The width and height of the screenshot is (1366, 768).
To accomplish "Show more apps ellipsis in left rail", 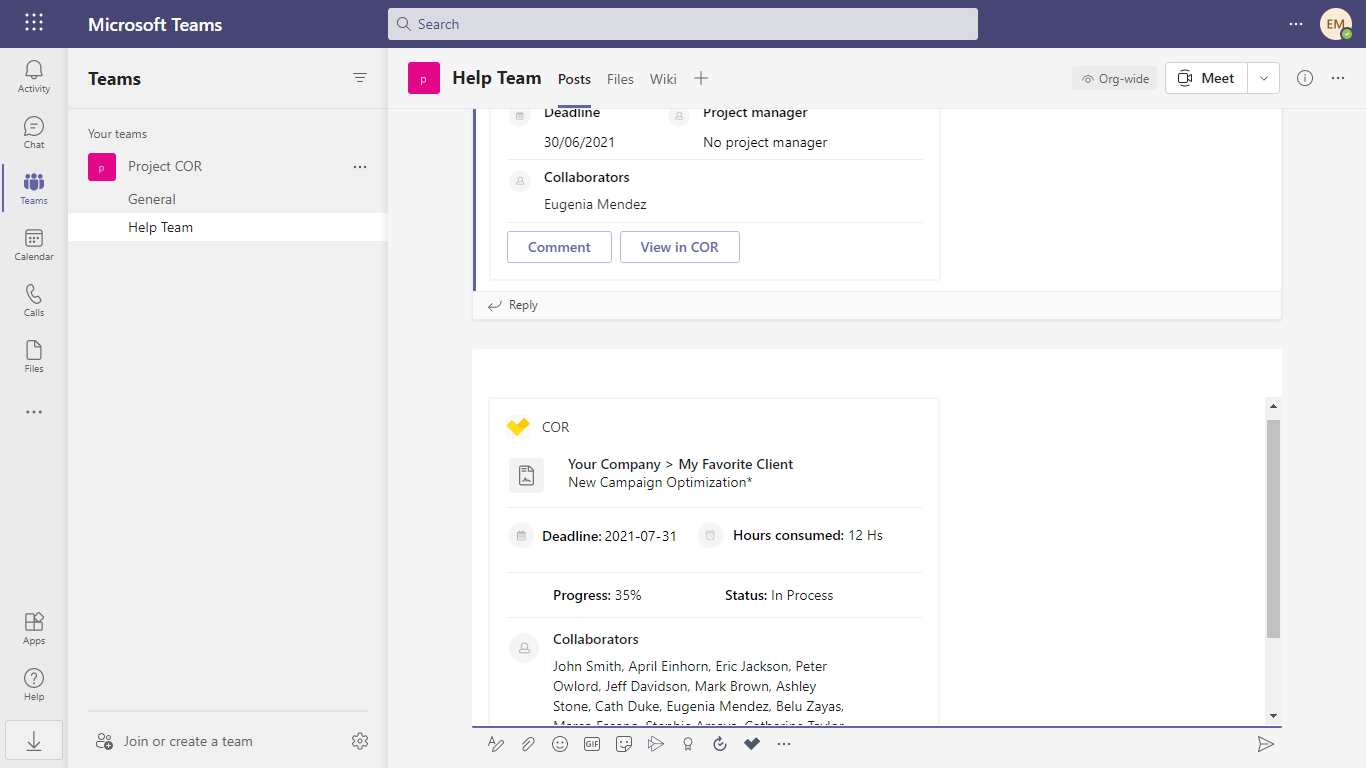I will pos(34,412).
